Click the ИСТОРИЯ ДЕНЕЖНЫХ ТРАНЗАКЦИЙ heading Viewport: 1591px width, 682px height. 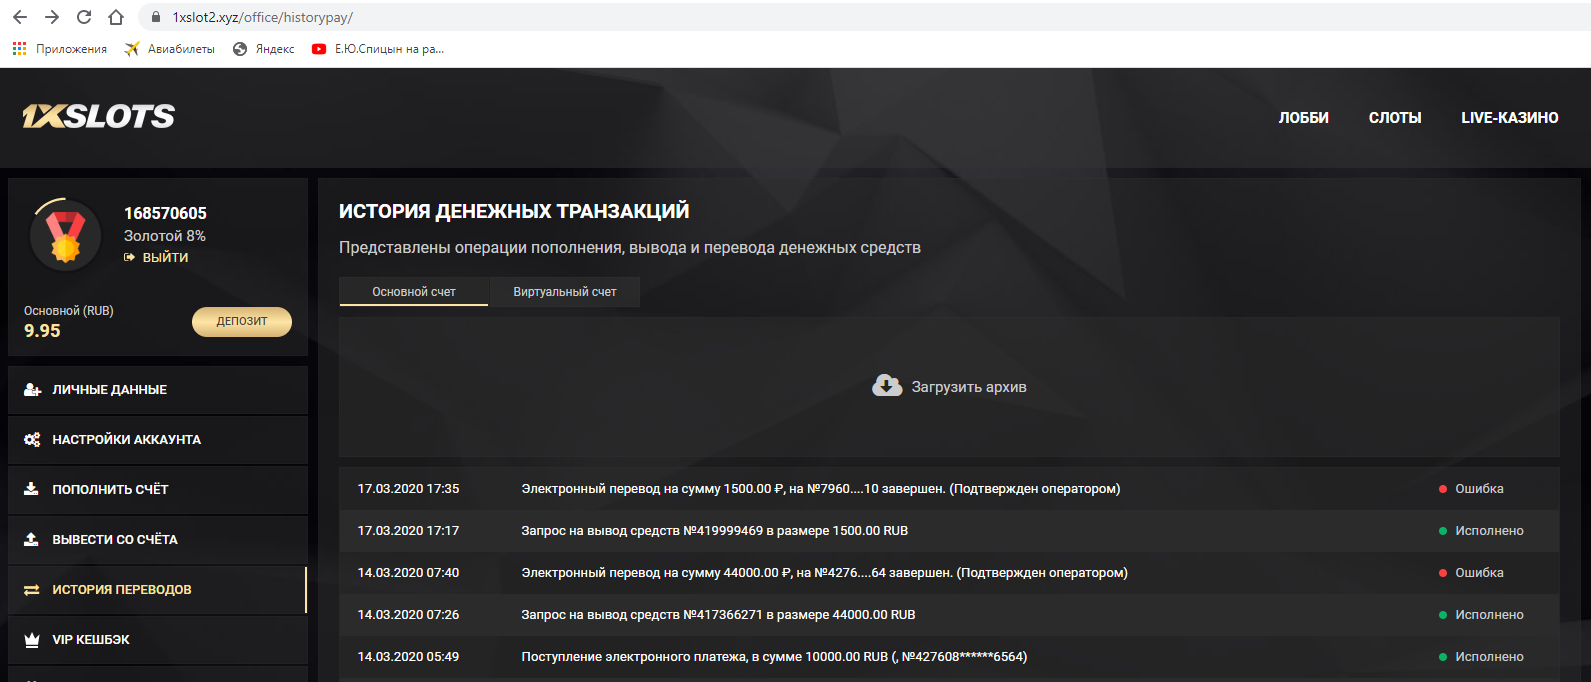514,211
